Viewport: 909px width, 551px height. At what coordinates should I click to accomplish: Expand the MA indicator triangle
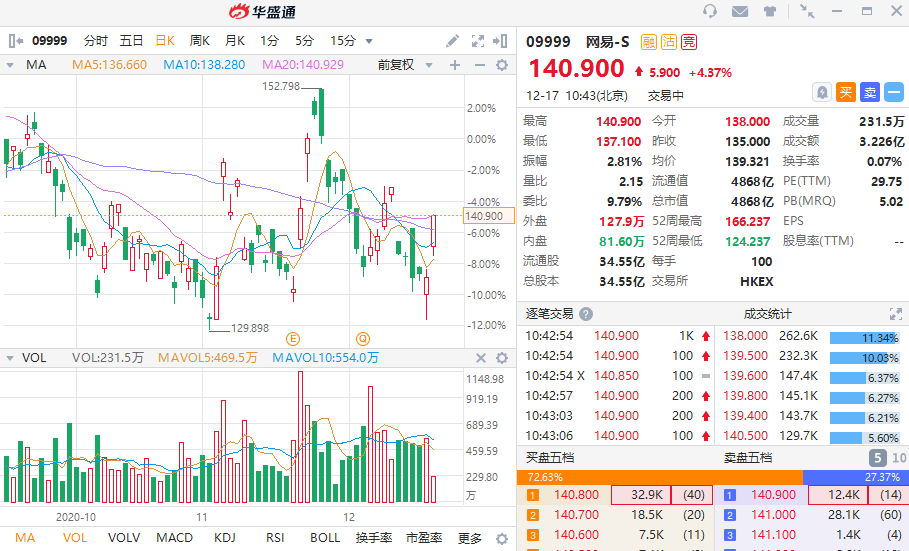pyautogui.click(x=10, y=66)
